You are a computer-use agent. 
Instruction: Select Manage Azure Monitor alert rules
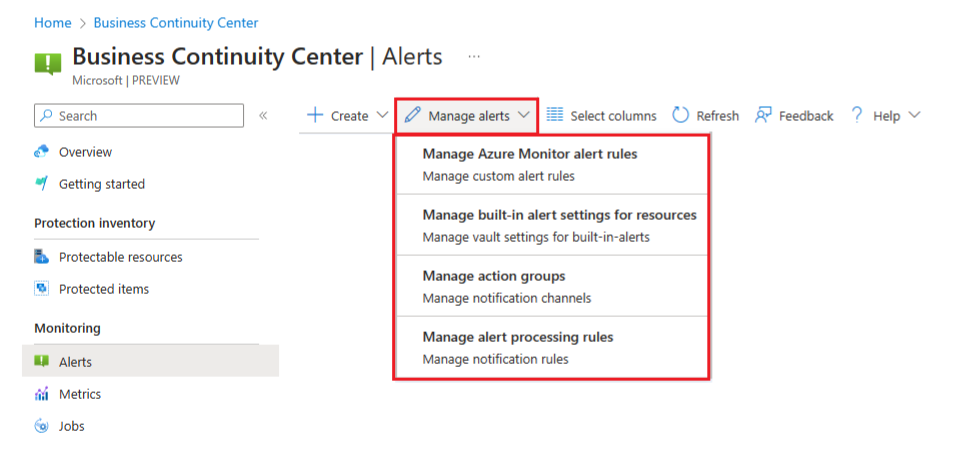click(x=552, y=164)
